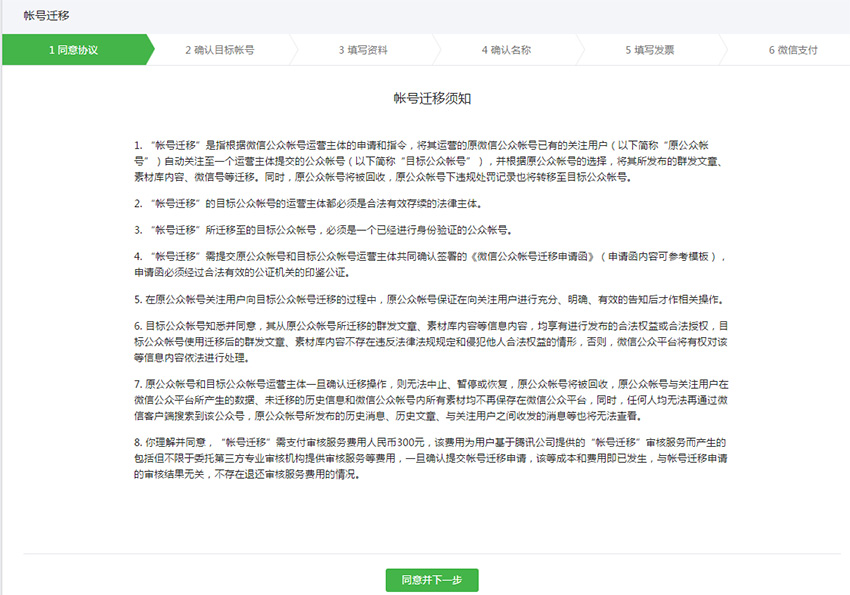Click the green "同意并下一步" button
850x595 pixels.
click(x=432, y=580)
